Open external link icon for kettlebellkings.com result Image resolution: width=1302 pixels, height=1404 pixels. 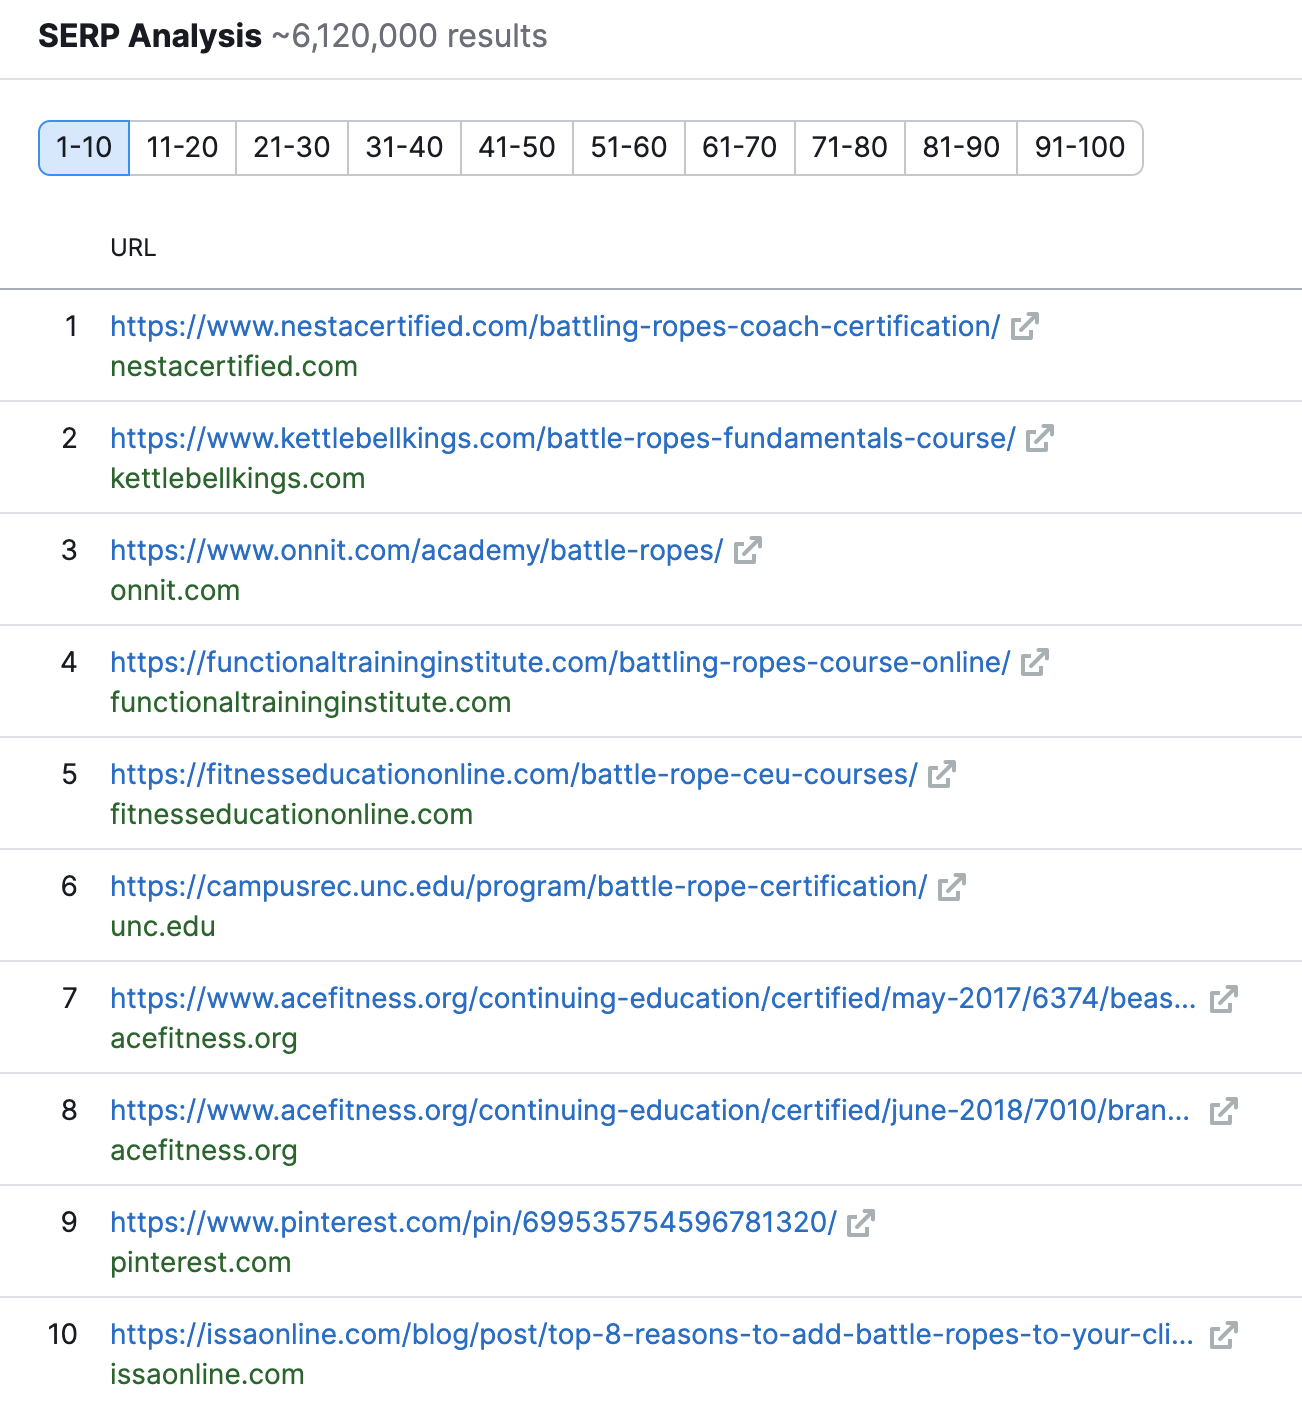coord(1040,439)
